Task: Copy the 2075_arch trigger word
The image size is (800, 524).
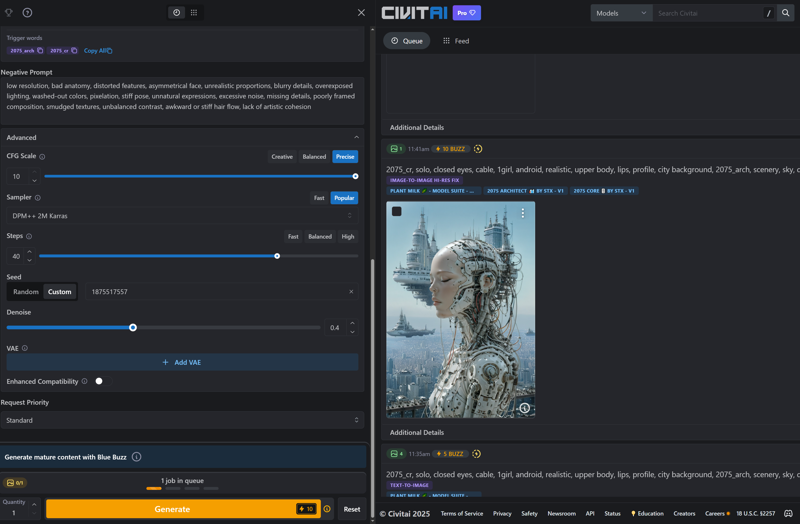Action: [x=40, y=50]
